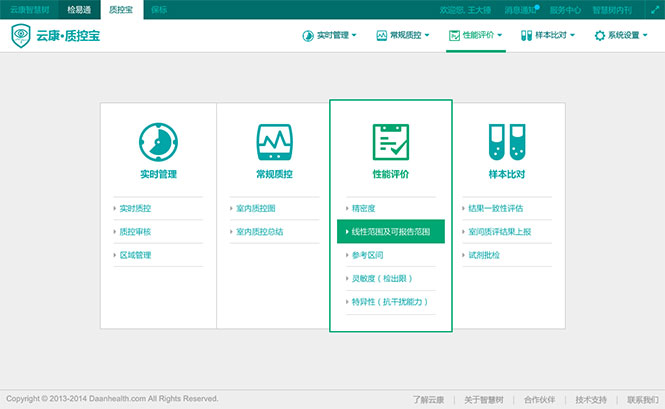
Task: Switch to the 云康智慧树 top tab
Action: click(29, 10)
